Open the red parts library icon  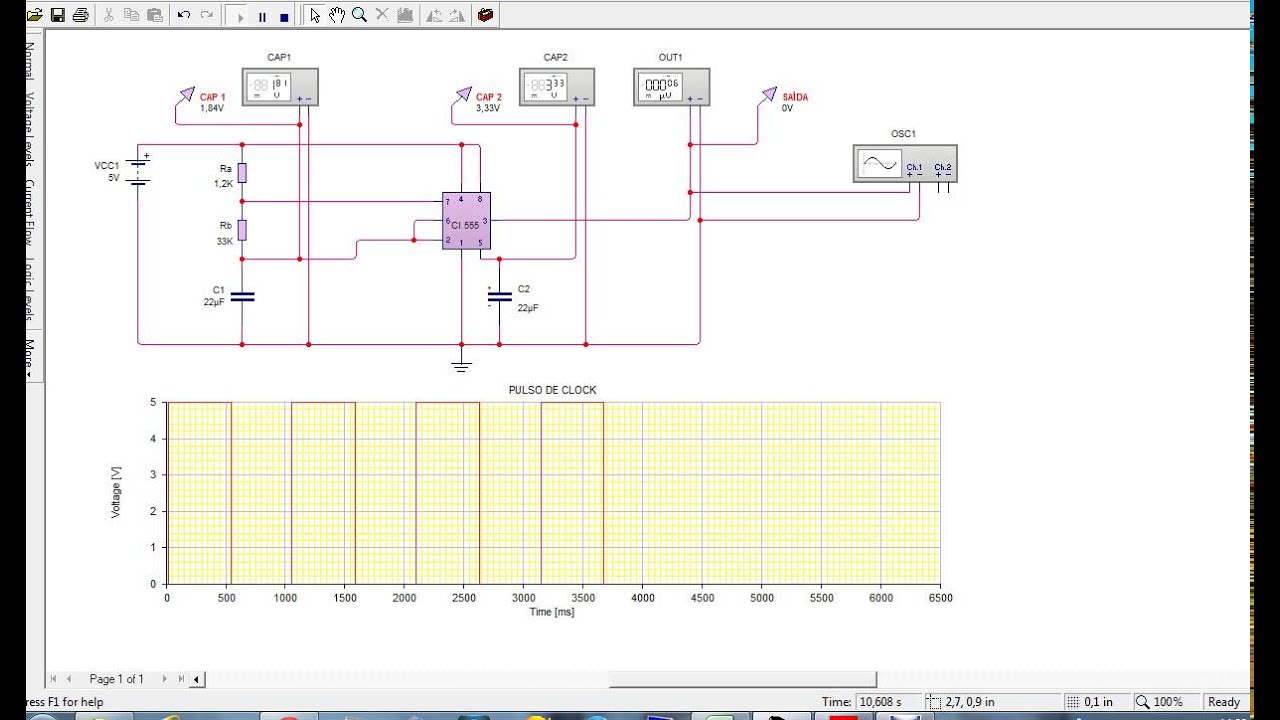point(486,15)
